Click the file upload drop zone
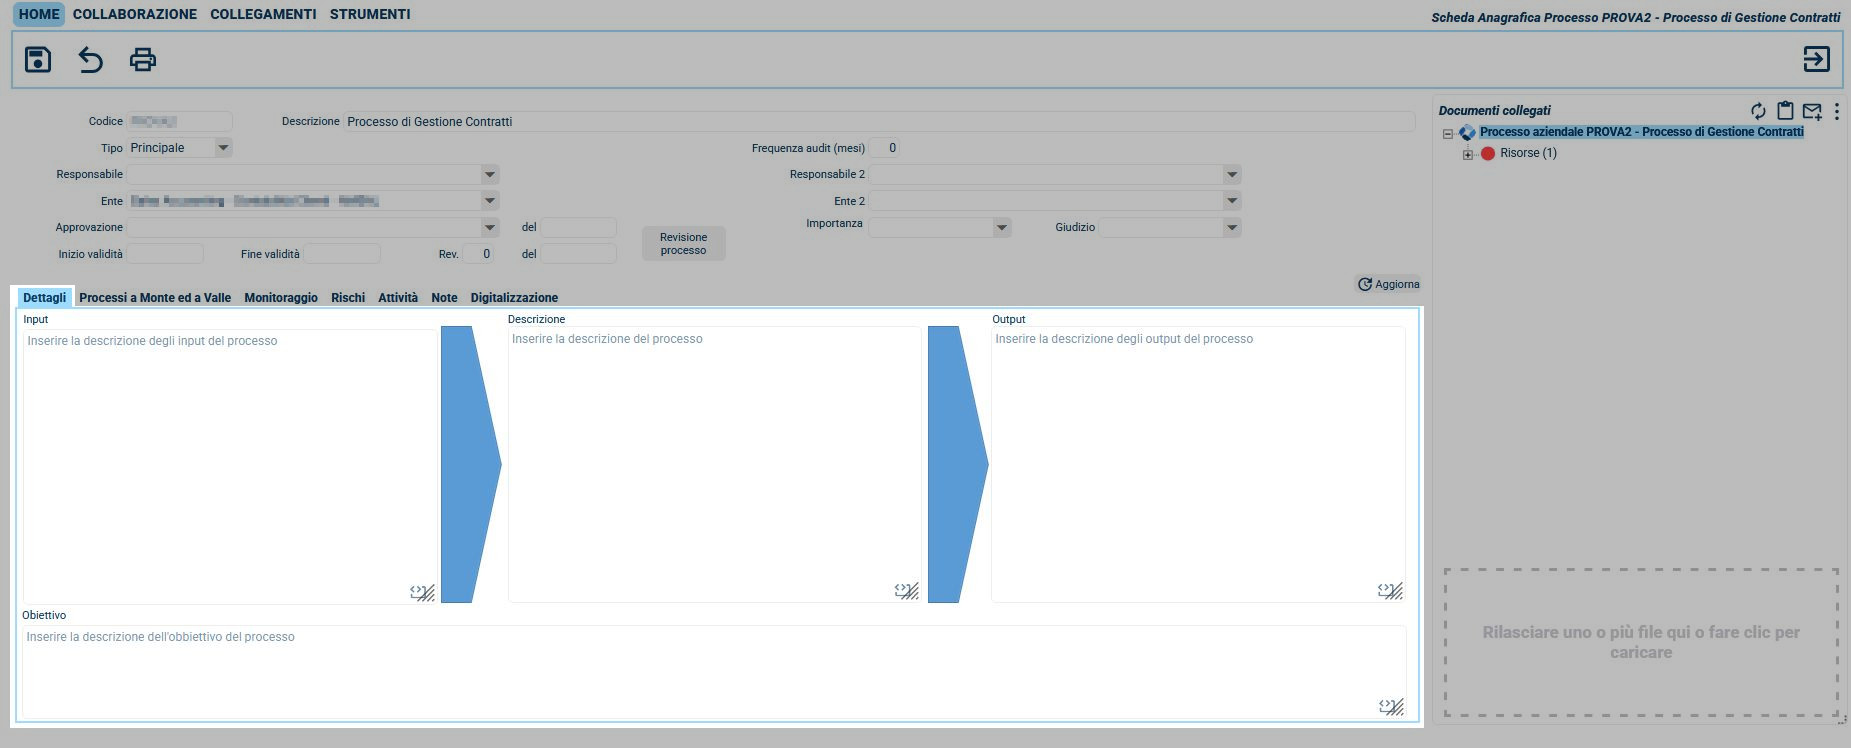 coord(1640,642)
